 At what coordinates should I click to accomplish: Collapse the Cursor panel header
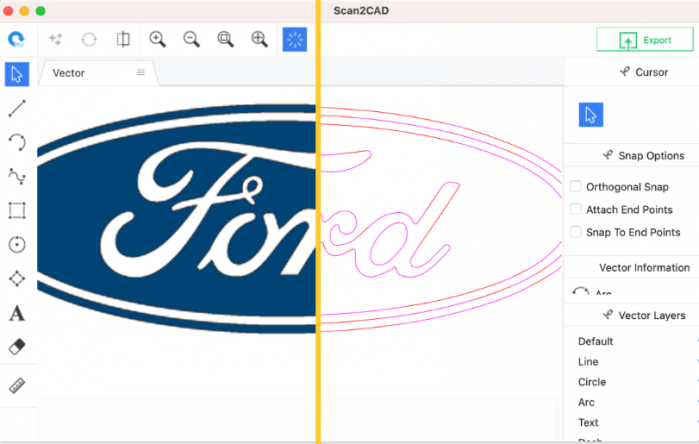tap(644, 72)
